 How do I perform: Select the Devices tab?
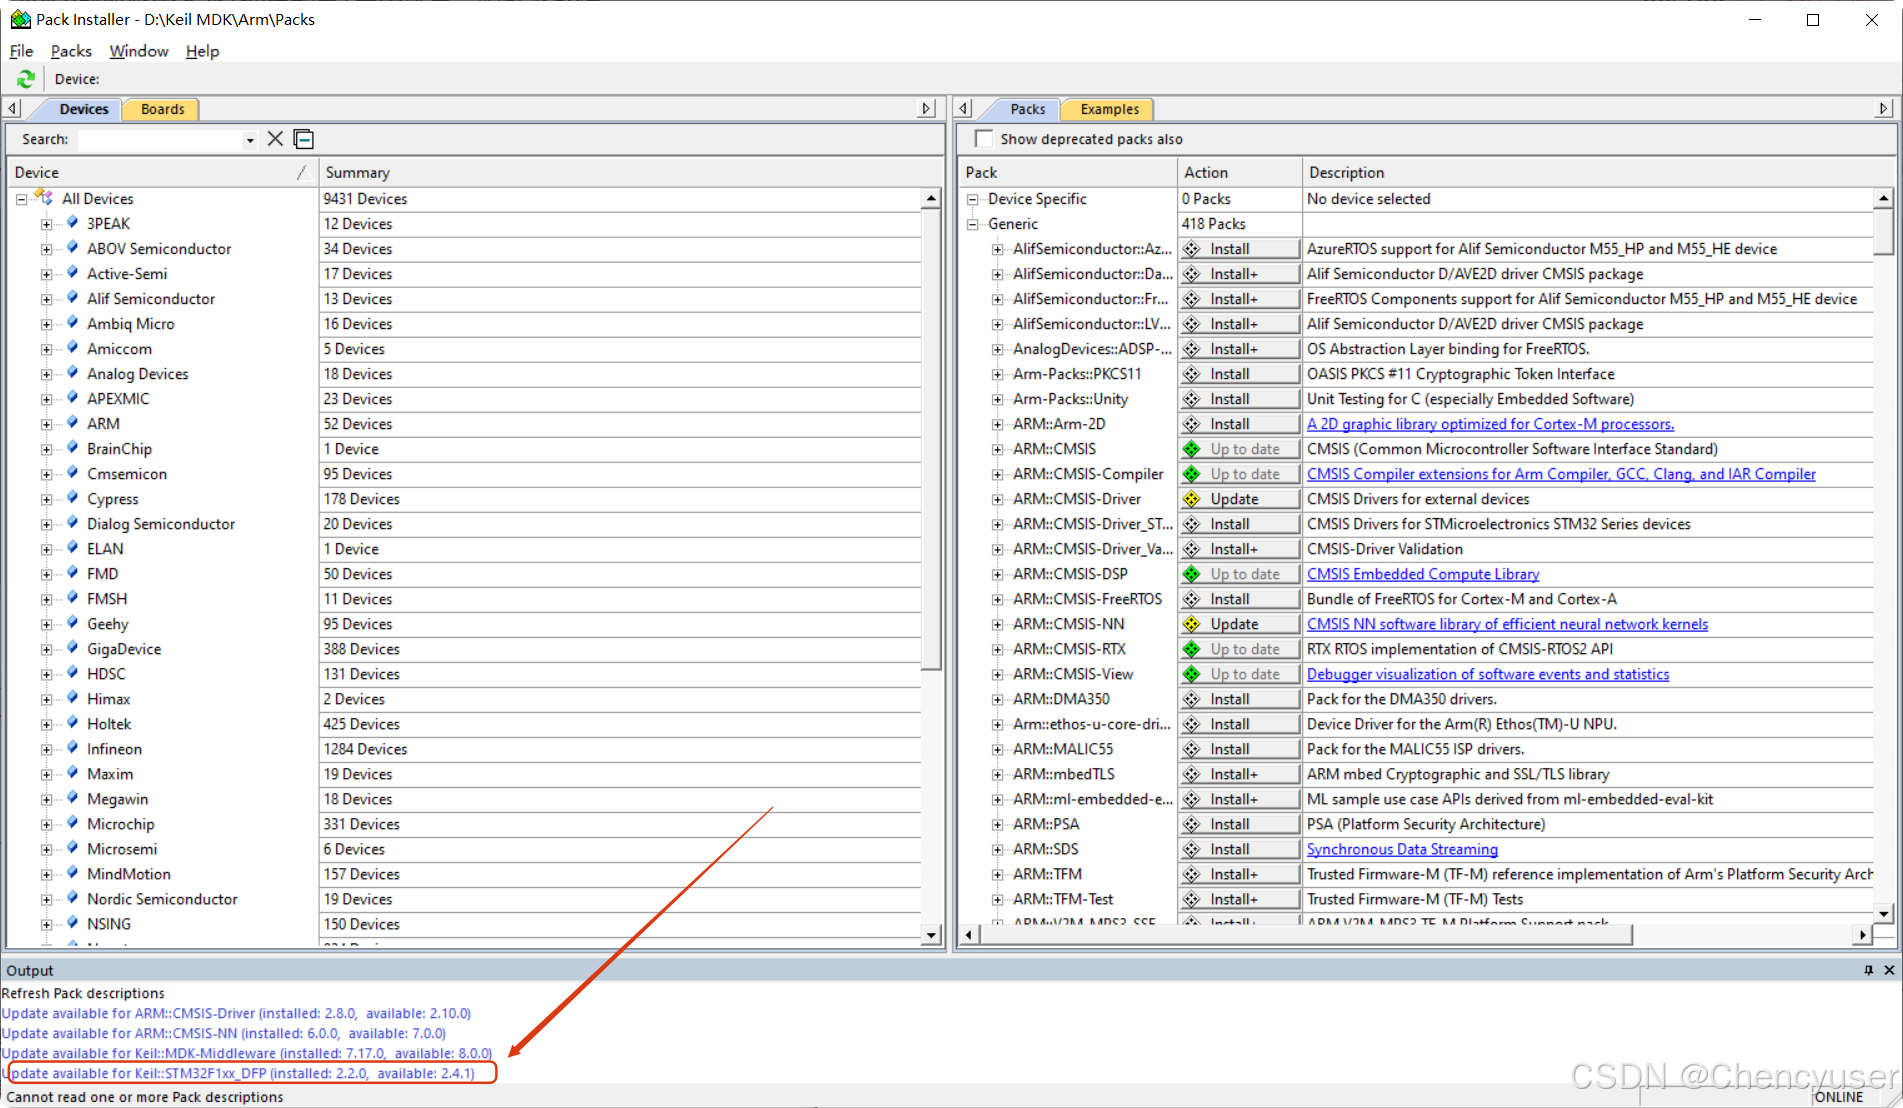[x=84, y=109]
